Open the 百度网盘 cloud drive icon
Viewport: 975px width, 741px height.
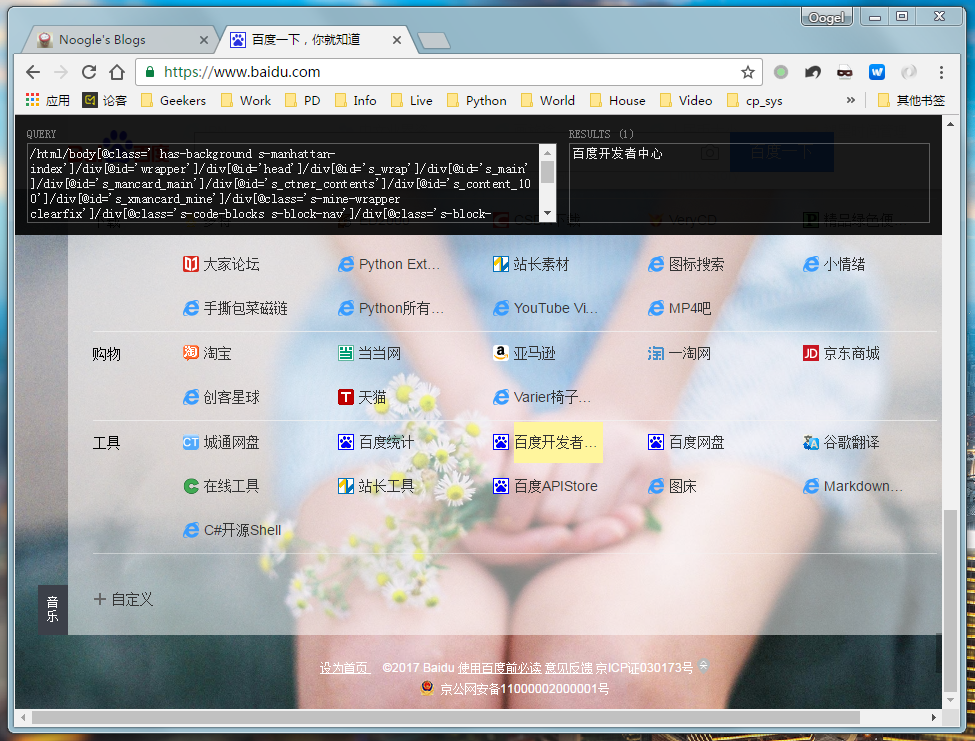click(655, 441)
